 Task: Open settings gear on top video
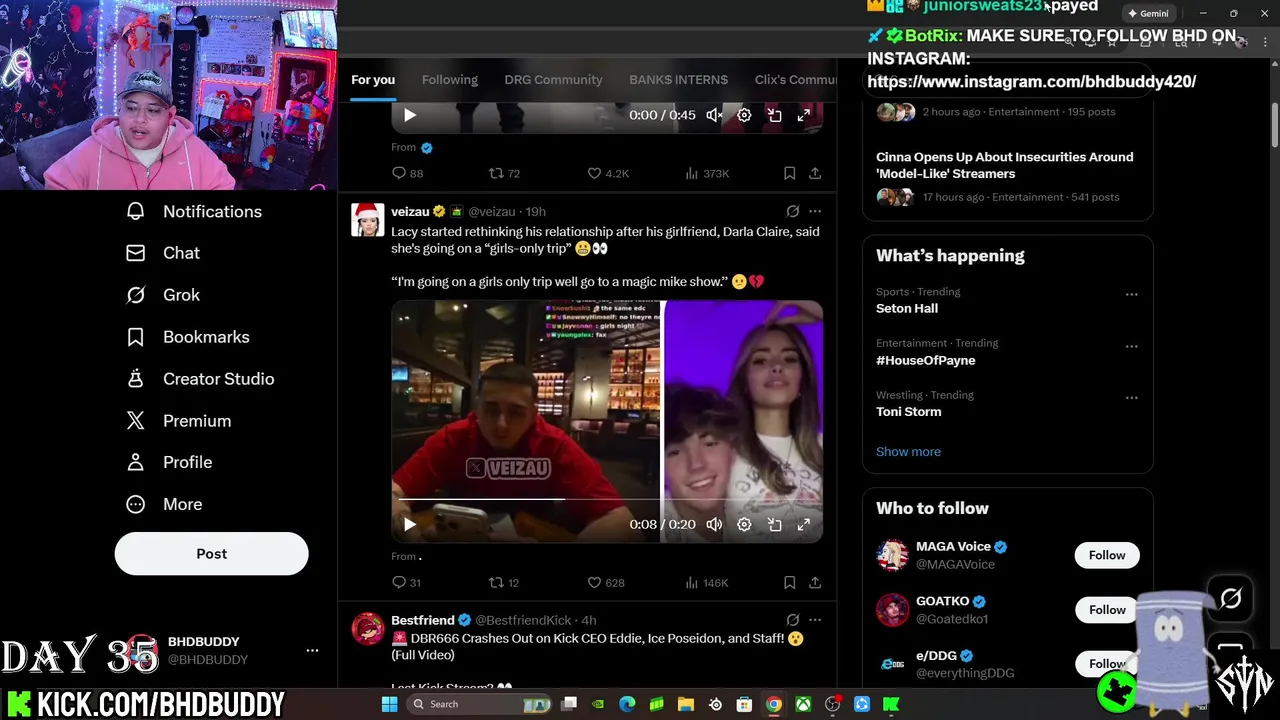(744, 115)
